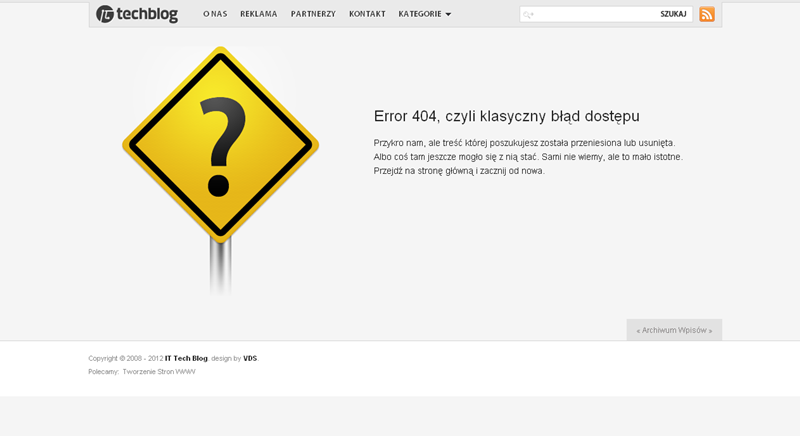The width and height of the screenshot is (800, 436).
Task: Click the « Archiwum Wpisów » button
Action: point(674,330)
